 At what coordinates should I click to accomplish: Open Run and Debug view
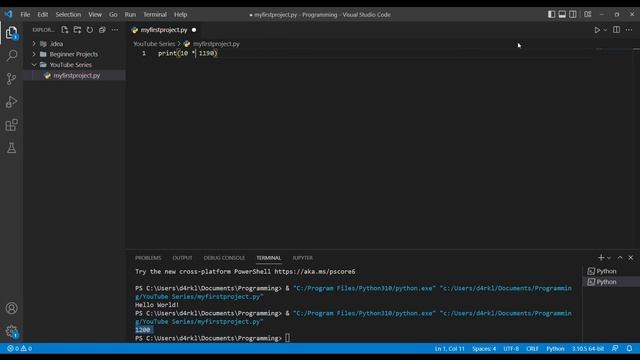pos(11,102)
